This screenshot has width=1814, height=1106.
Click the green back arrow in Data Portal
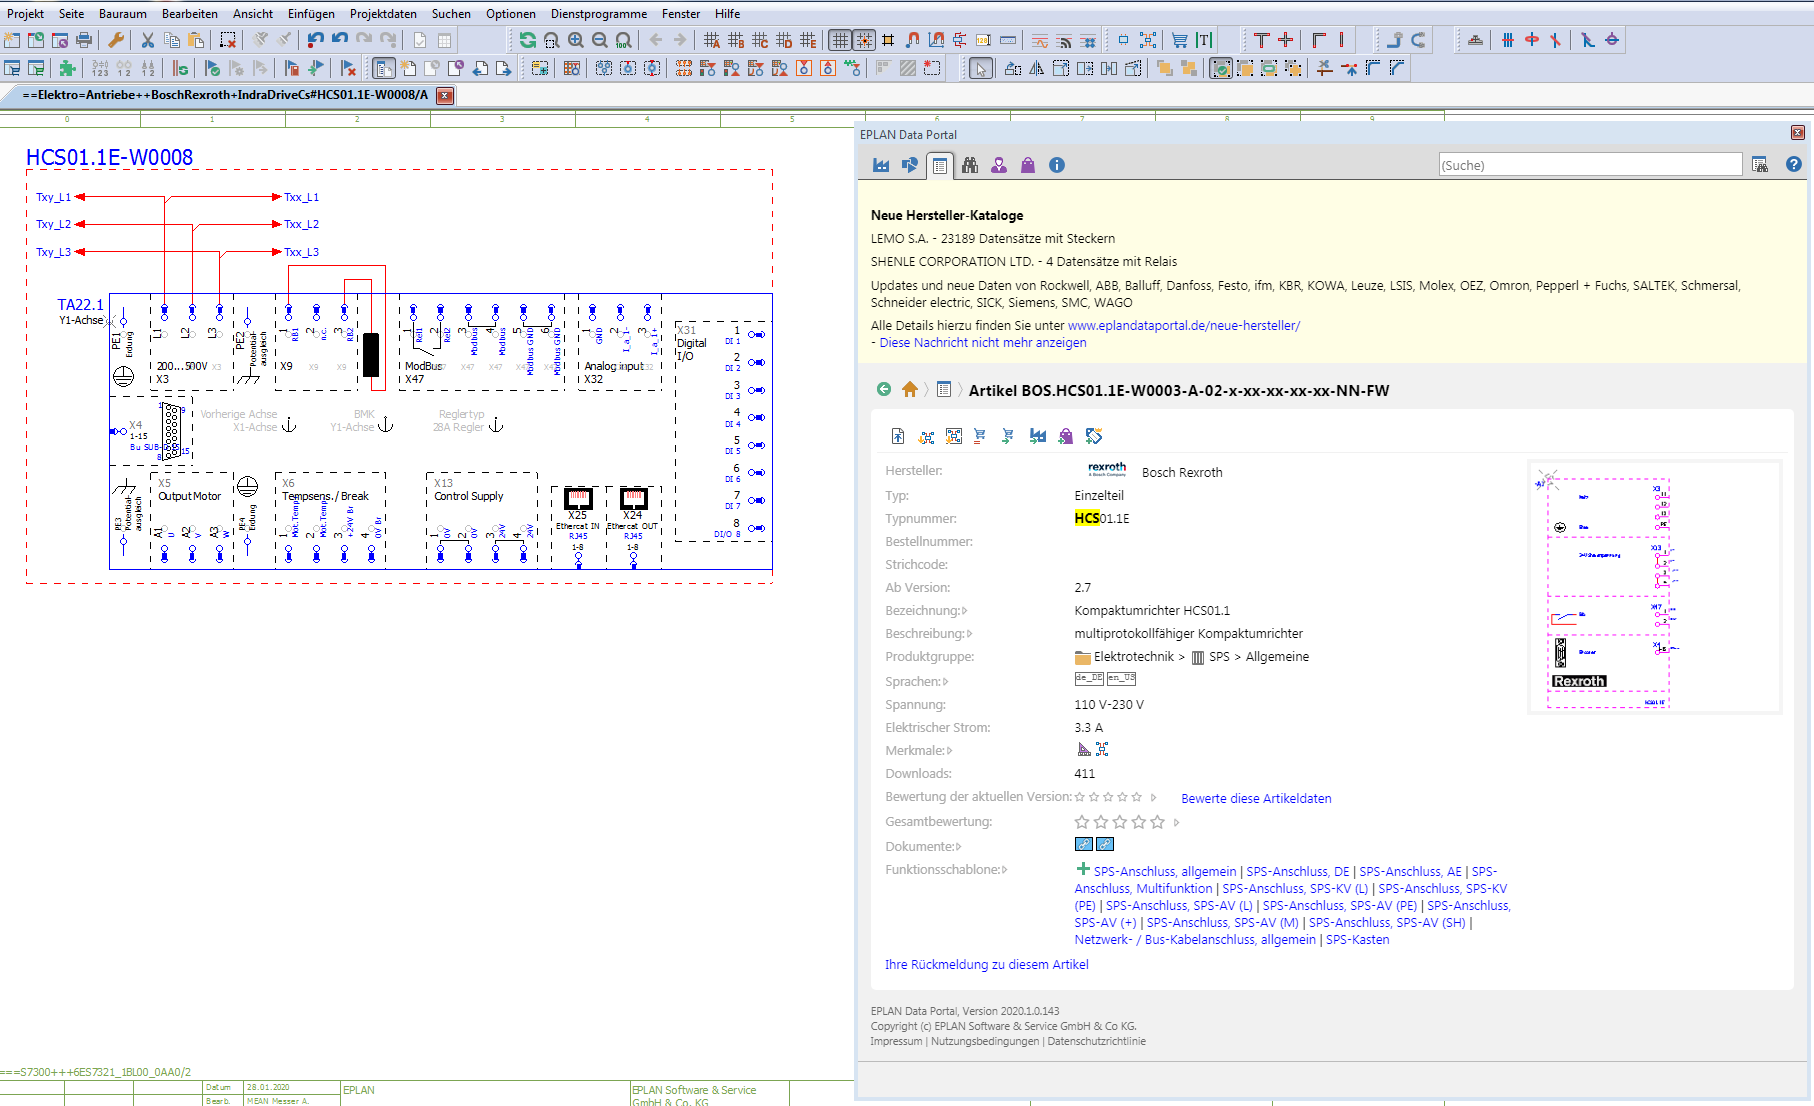tap(884, 390)
